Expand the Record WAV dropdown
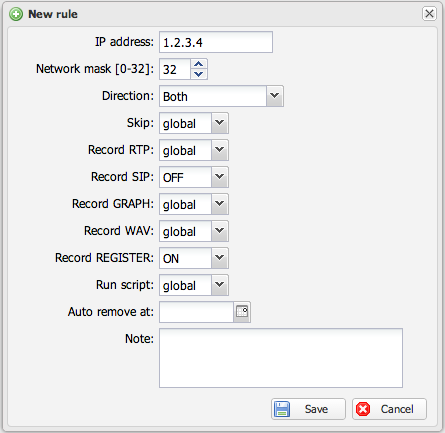This screenshot has width=445, height=433. (220, 231)
